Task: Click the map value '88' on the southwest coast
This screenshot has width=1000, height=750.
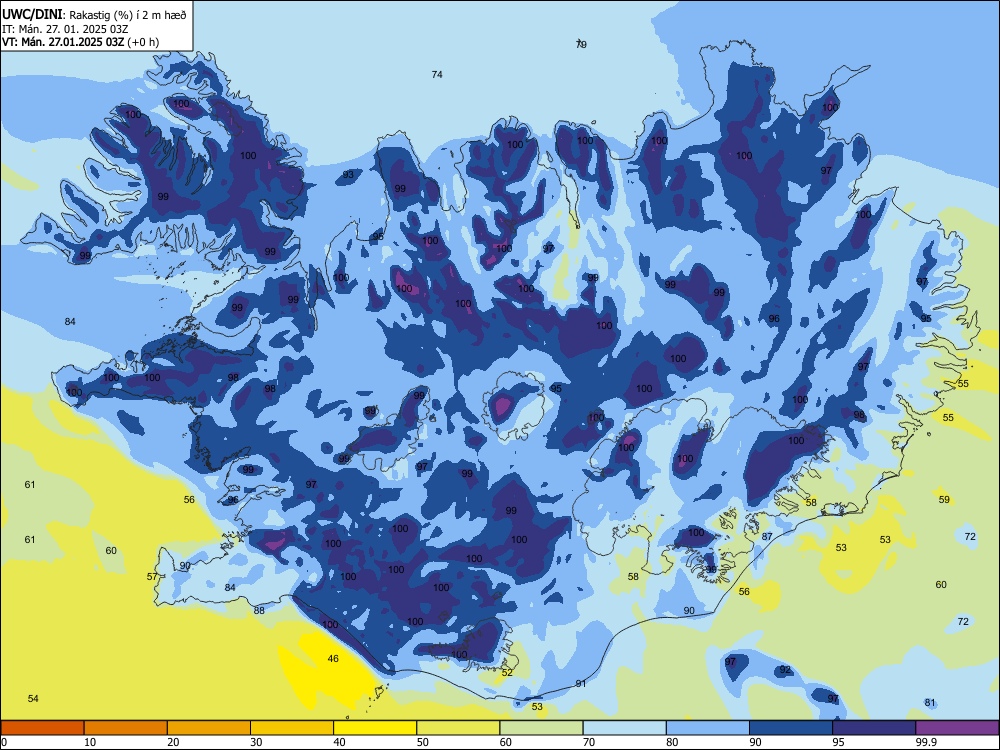Action: [x=259, y=610]
